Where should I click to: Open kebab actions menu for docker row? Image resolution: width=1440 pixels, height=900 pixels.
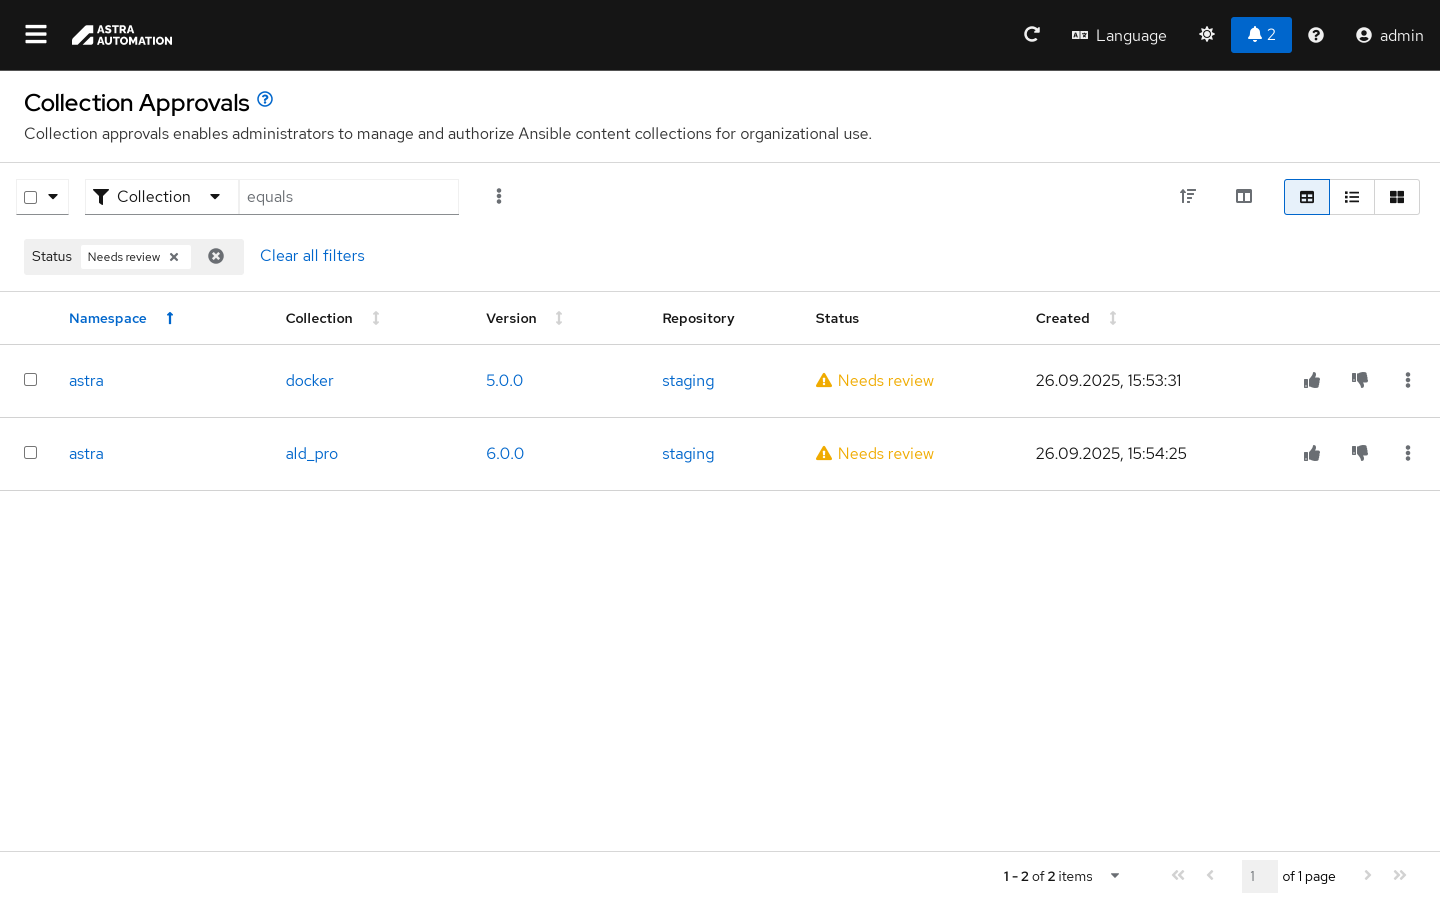coord(1407,381)
